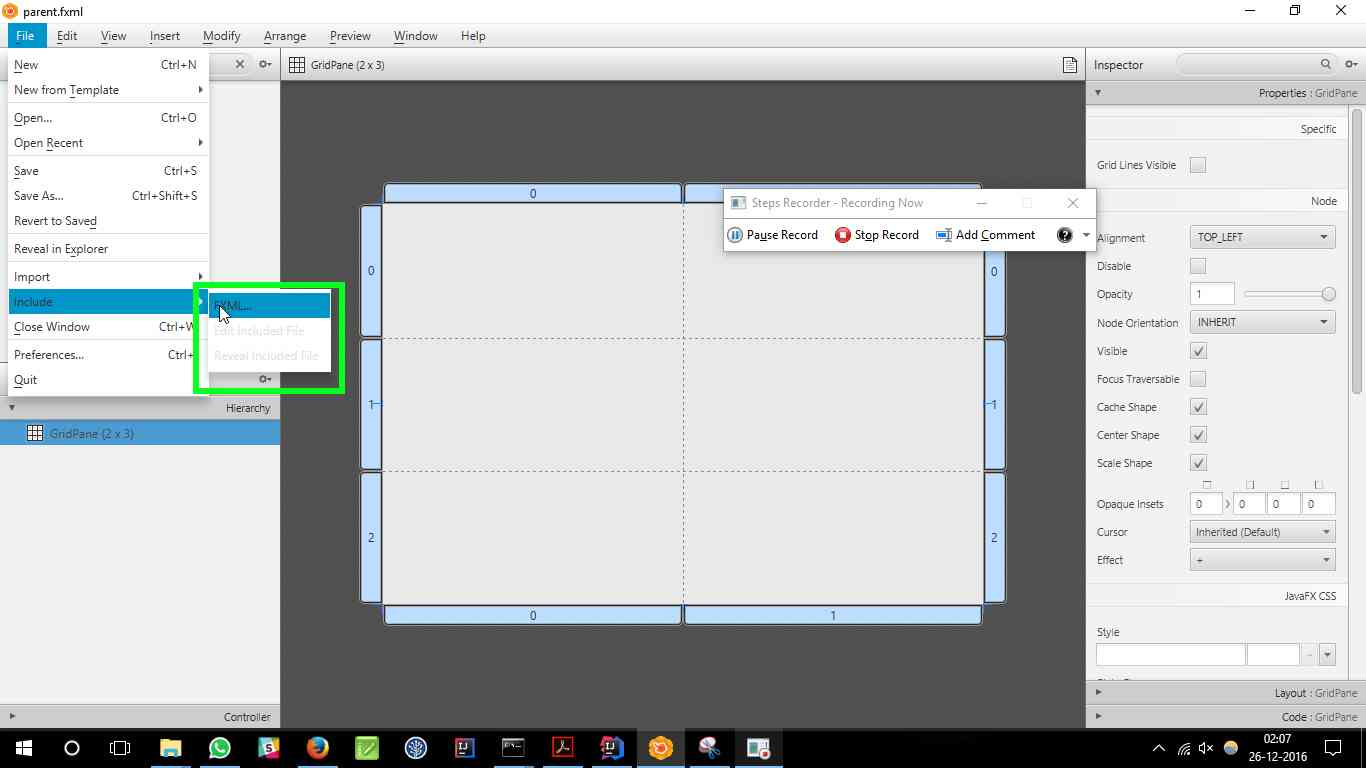1366x768 pixels.
Task: Expand the Layout : GridPane section
Action: coord(1098,692)
